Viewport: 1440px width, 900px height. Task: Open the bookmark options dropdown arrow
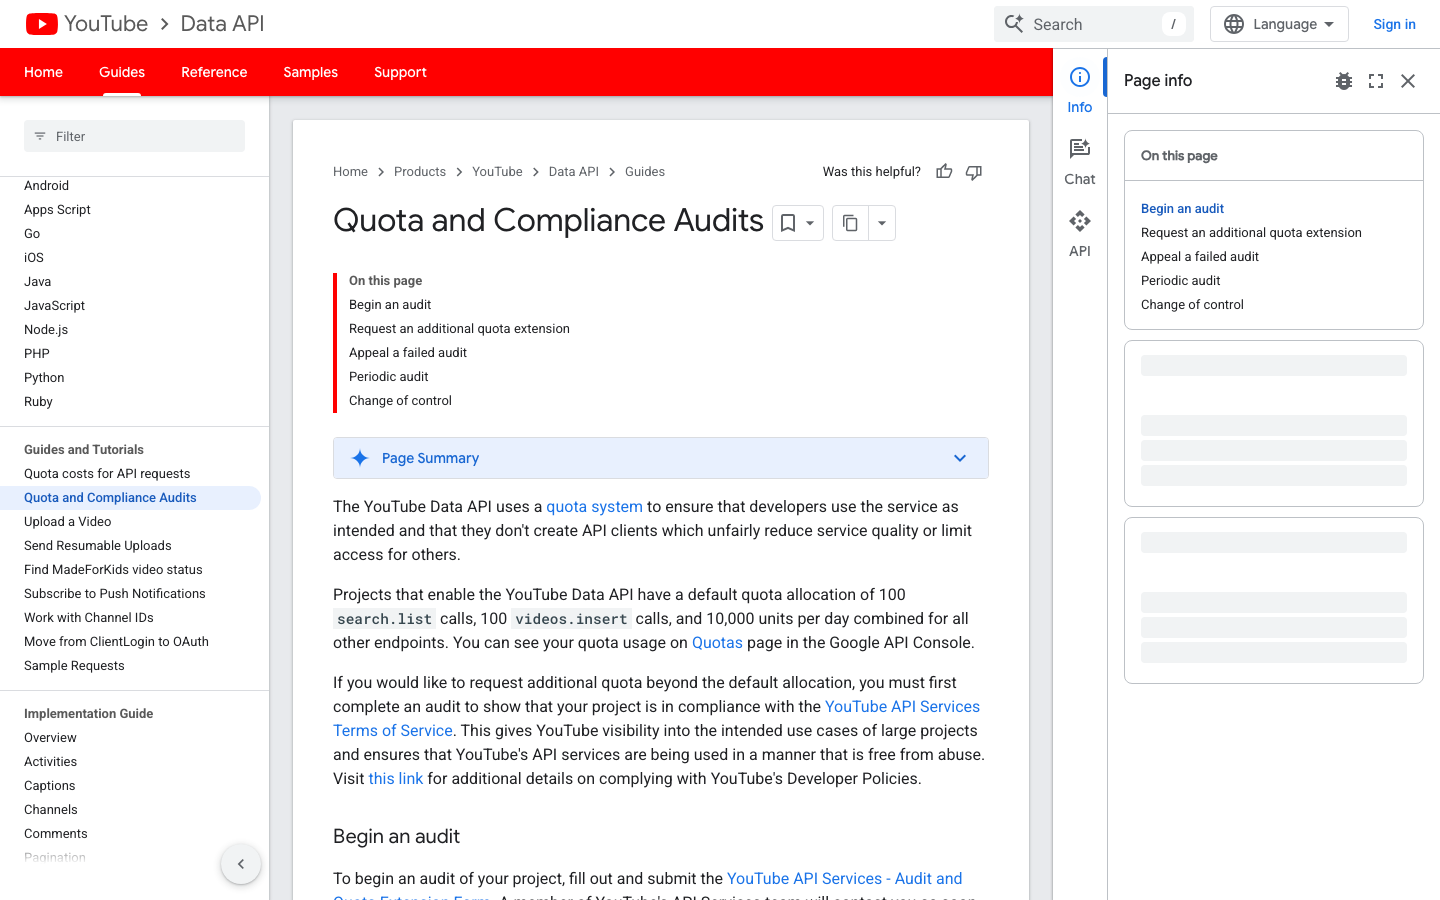click(811, 223)
